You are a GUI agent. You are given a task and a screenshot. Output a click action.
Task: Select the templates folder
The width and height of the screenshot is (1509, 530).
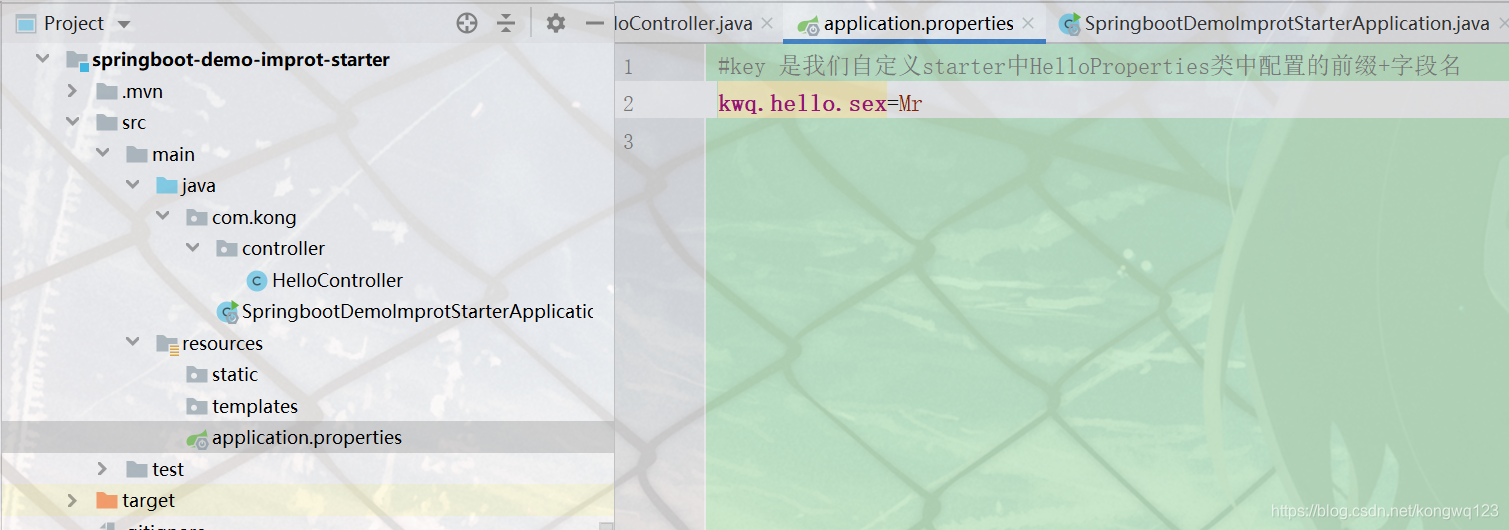(x=255, y=406)
